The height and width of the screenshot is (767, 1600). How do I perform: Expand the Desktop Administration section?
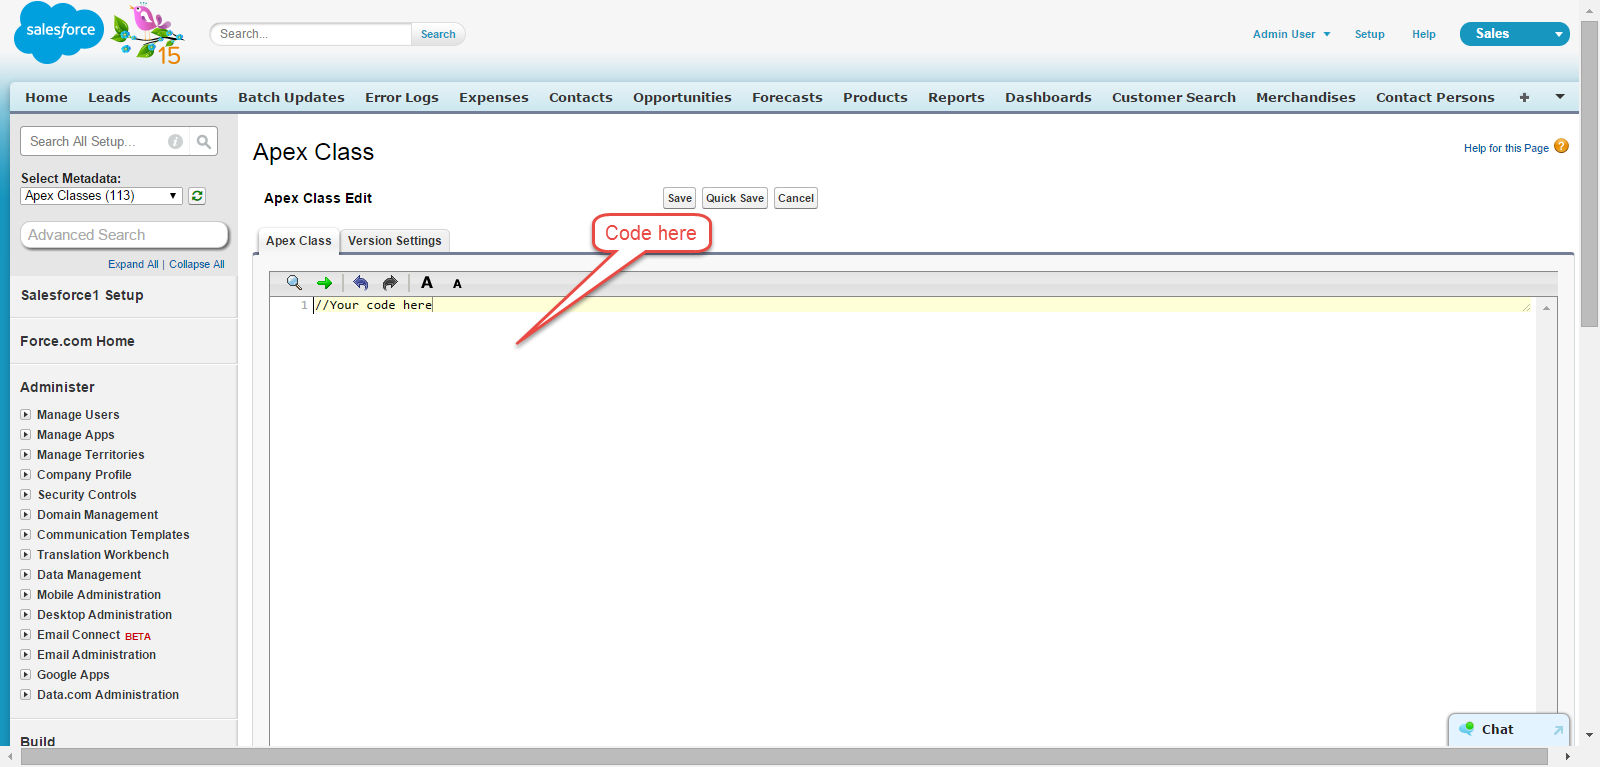click(x=26, y=614)
